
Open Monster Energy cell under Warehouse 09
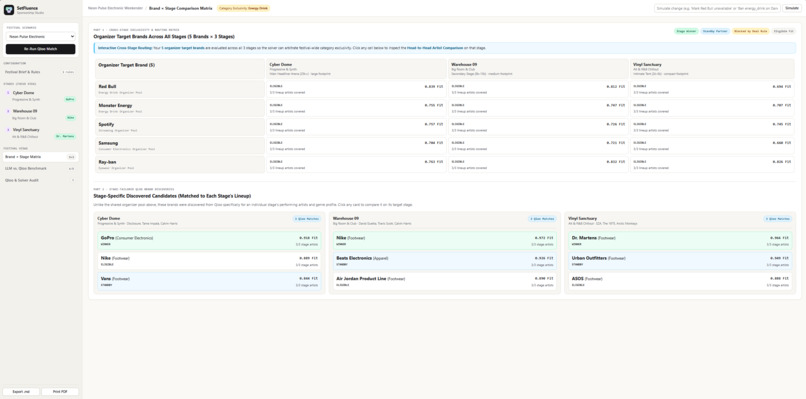538,108
